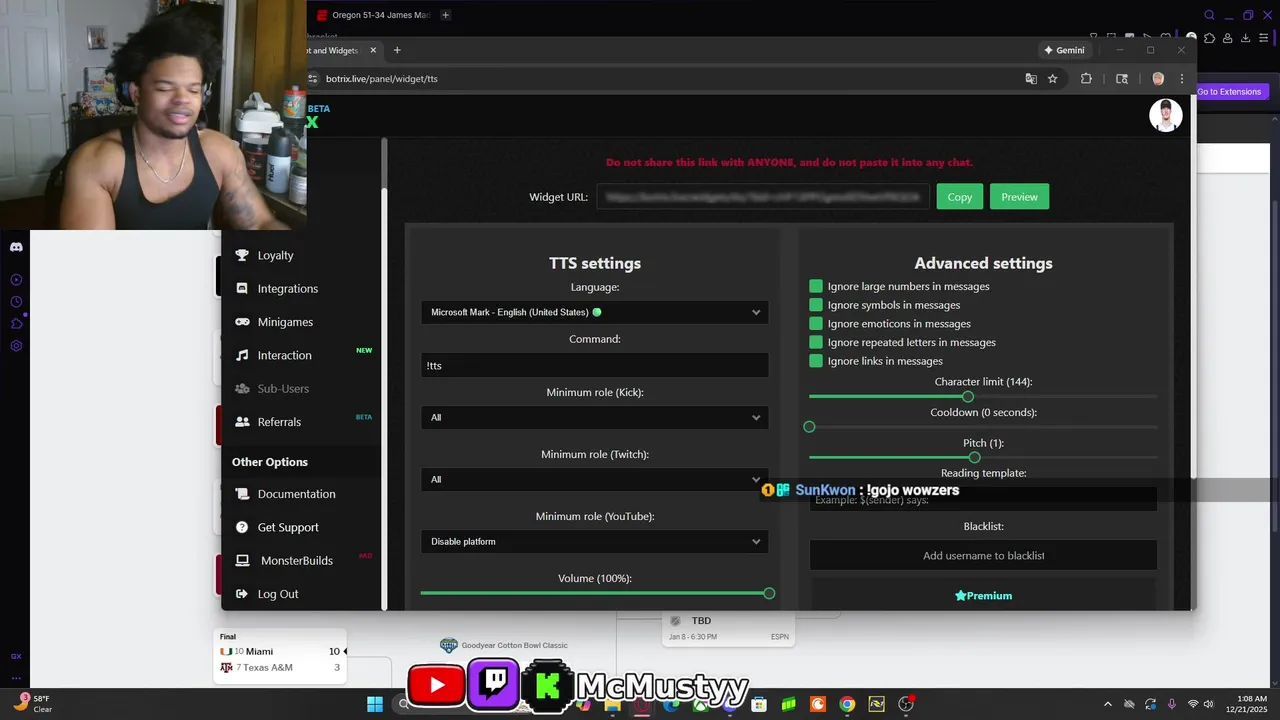This screenshot has height=720, width=1280.
Task: Adjust the Character limit slider handle
Action: [968, 397]
